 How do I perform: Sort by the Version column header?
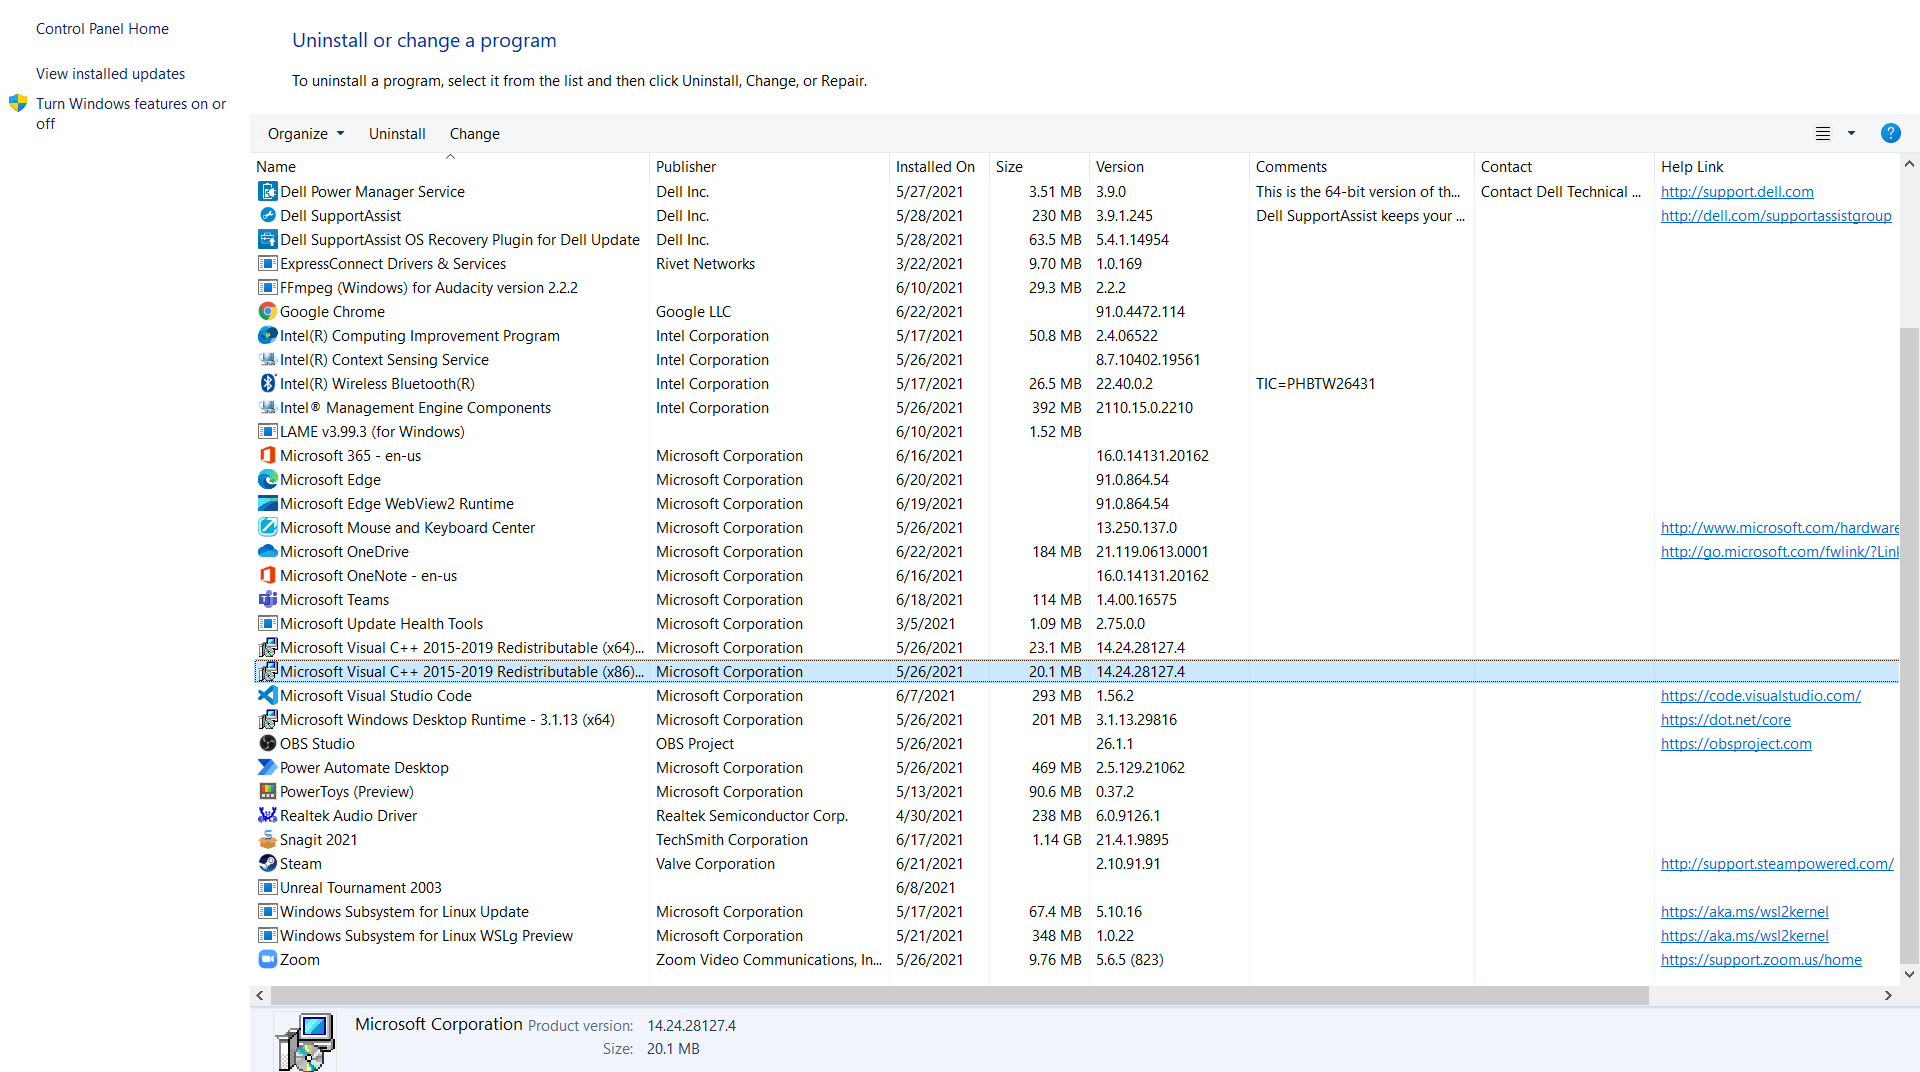(x=1169, y=166)
